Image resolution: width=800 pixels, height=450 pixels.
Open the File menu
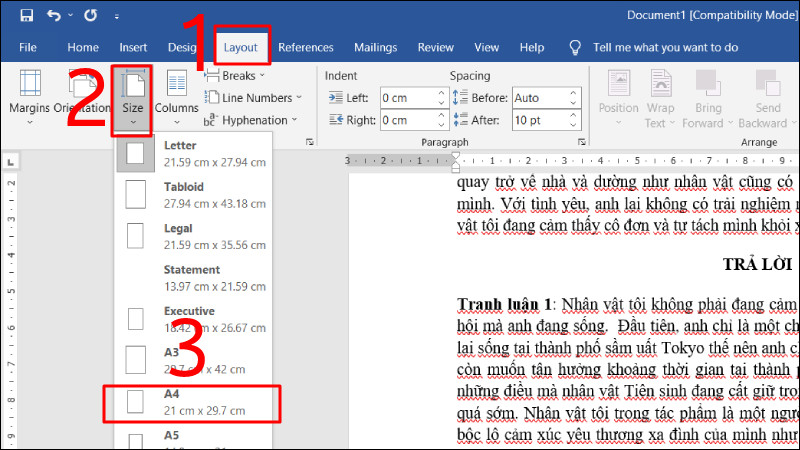[28, 47]
